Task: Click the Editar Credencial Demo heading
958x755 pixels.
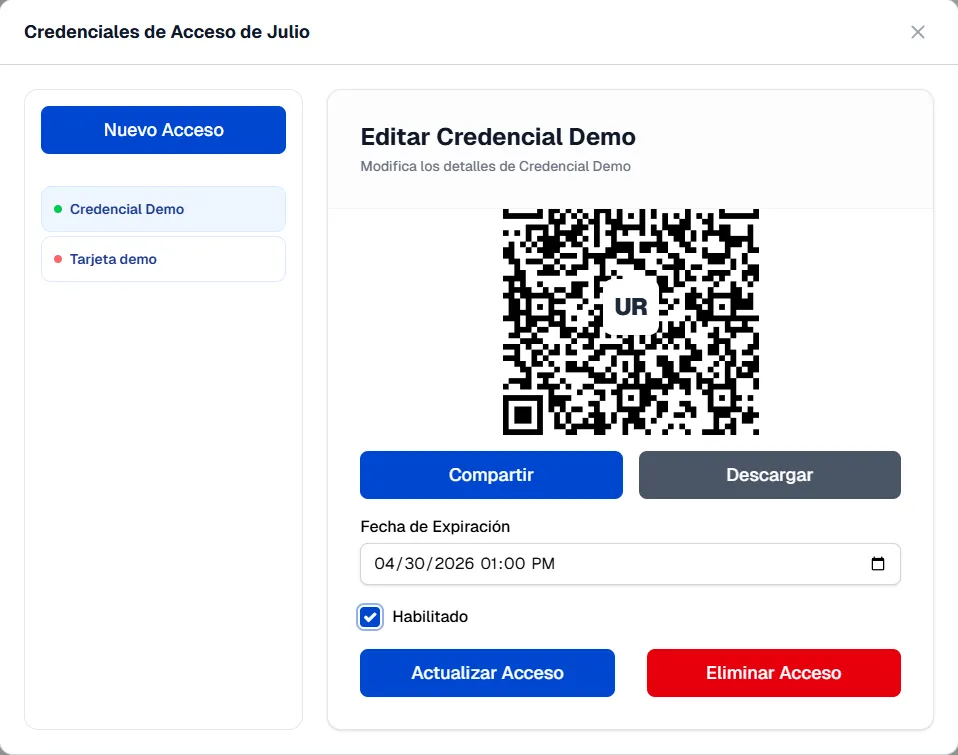Action: click(498, 137)
